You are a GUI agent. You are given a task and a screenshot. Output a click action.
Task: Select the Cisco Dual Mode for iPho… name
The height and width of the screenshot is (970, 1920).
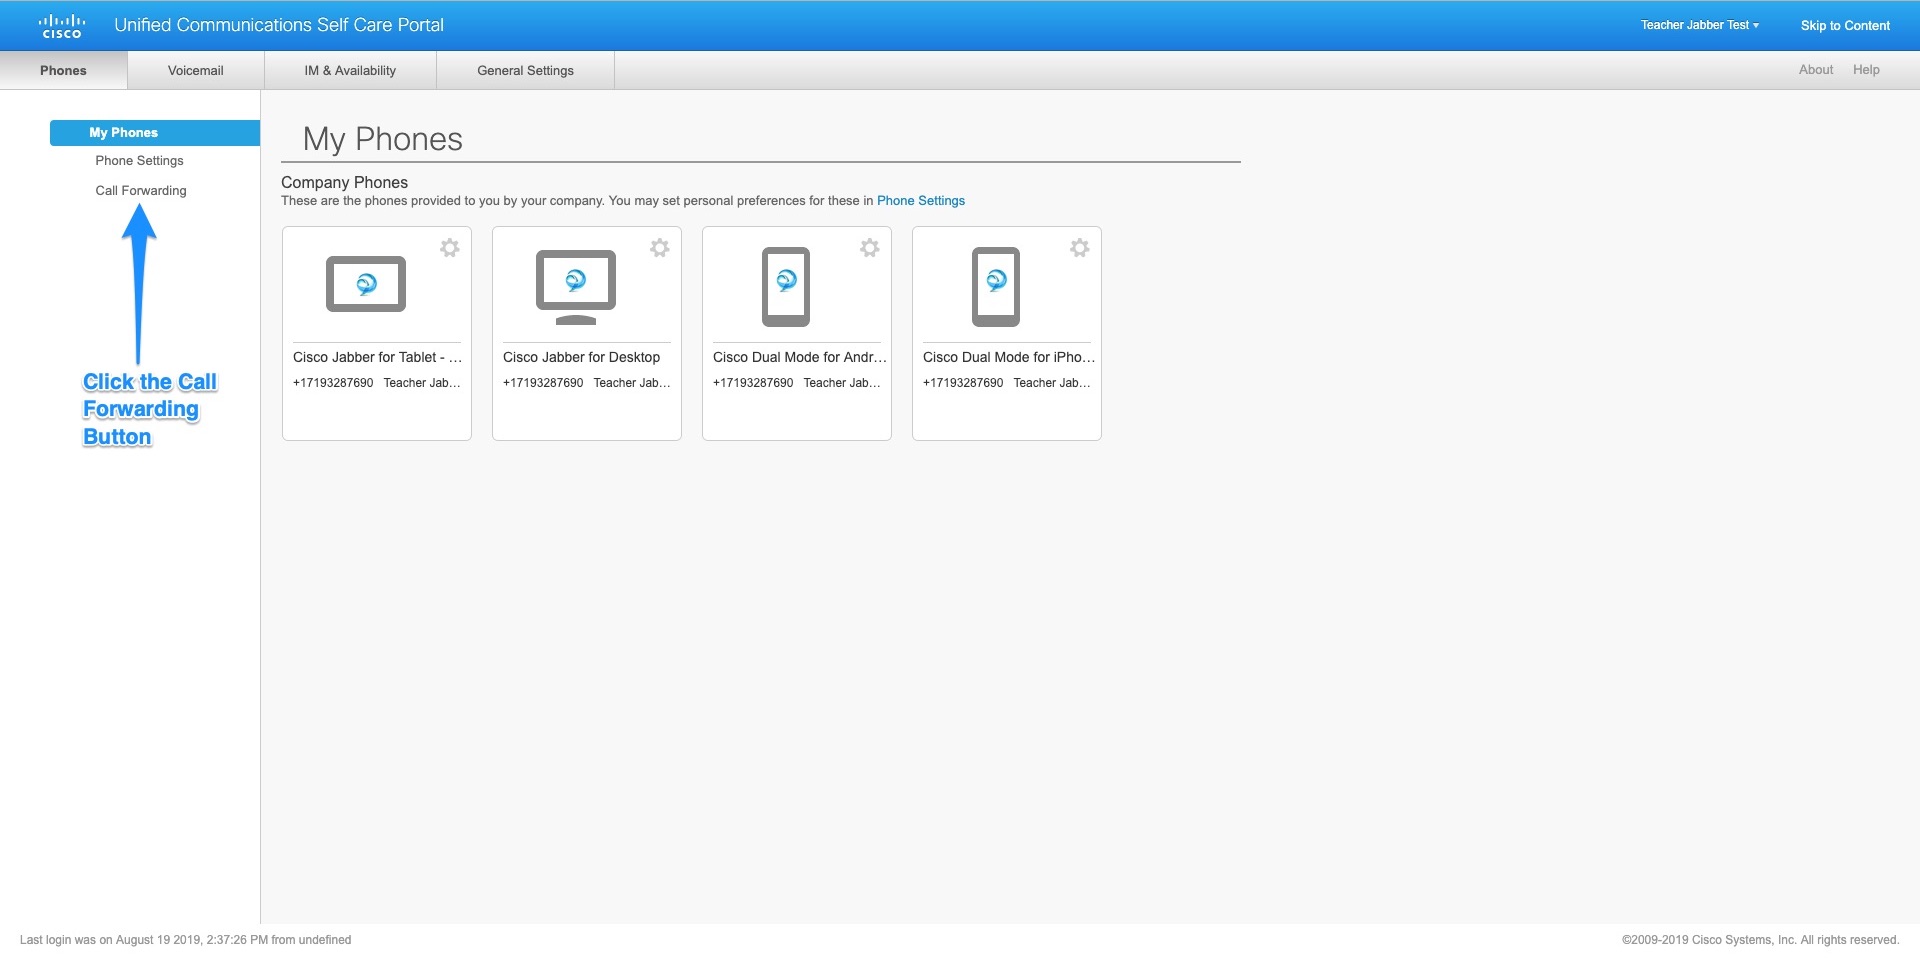[x=1009, y=357]
